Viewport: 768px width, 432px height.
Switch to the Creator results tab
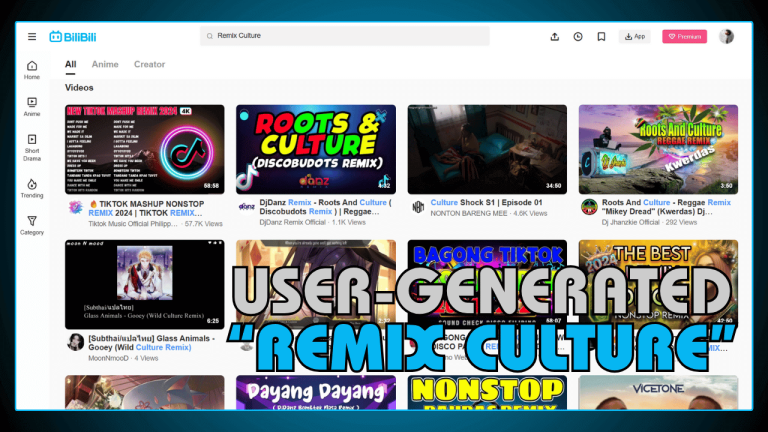tap(149, 64)
